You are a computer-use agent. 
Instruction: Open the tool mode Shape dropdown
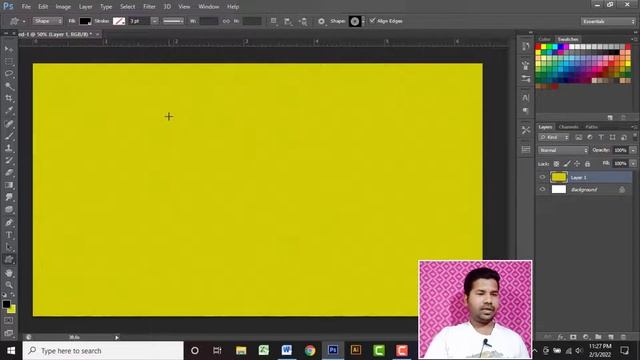tap(47, 21)
